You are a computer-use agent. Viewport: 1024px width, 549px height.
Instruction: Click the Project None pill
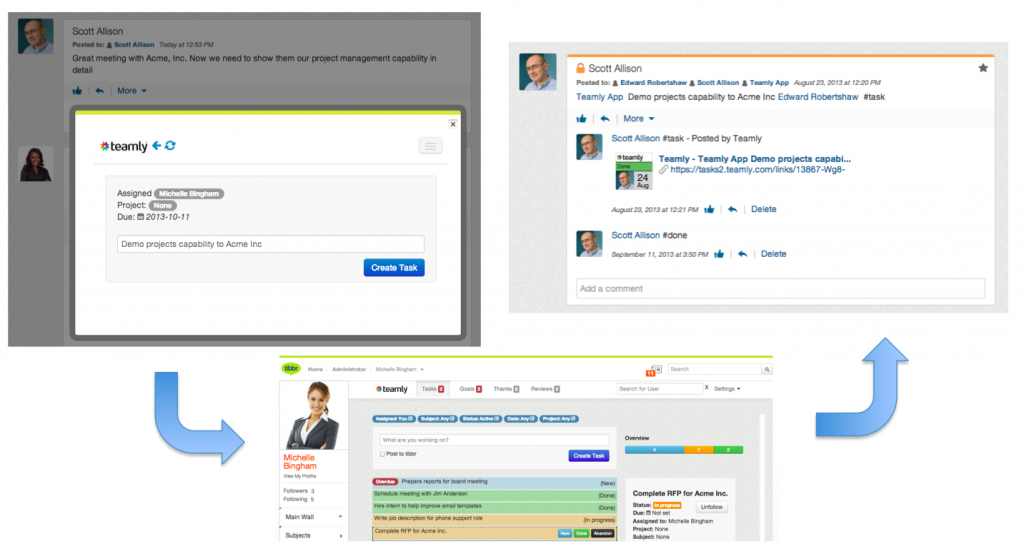coord(163,205)
